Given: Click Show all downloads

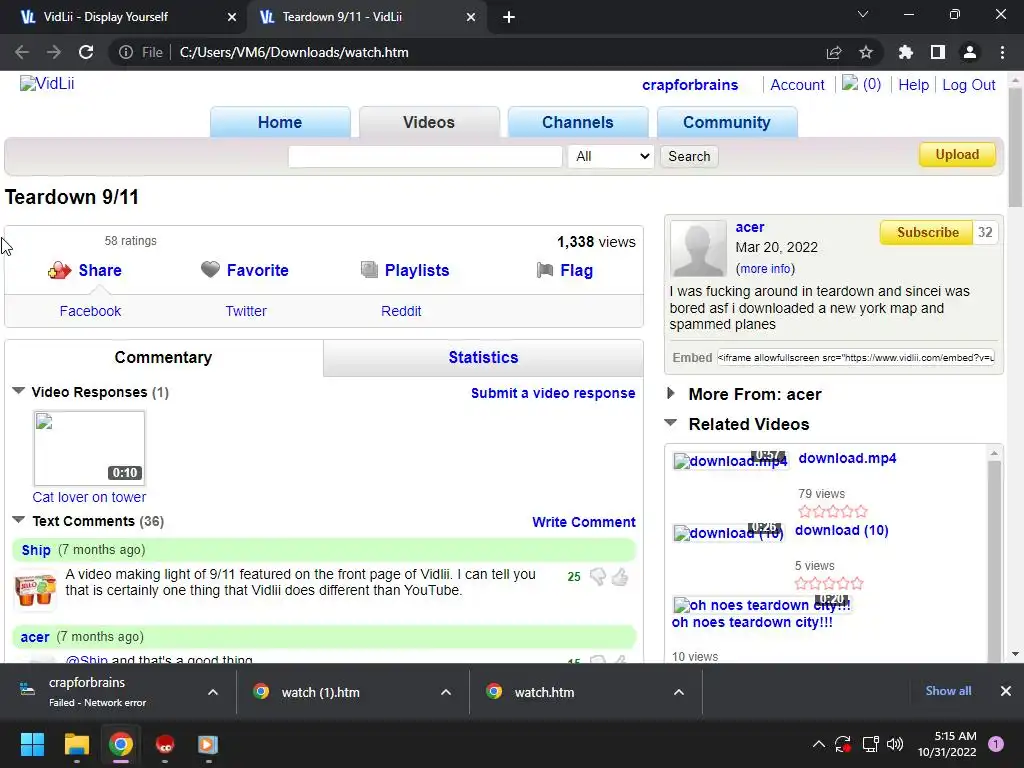Looking at the screenshot, I should [948, 691].
